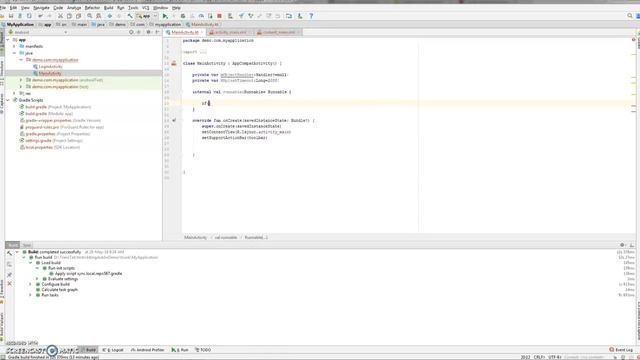Collapse the java folder node
Viewport: 640px width, 360px height.
click(x=14, y=53)
